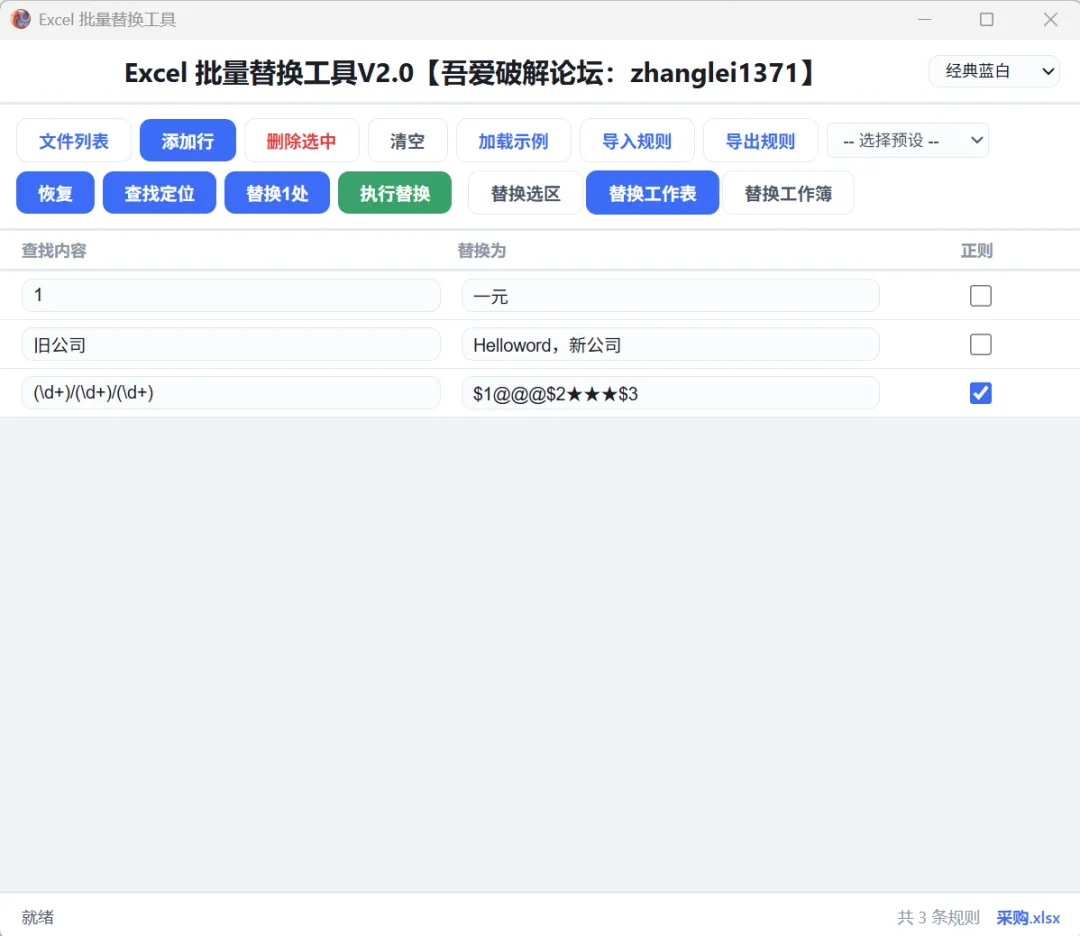Click the 查找内容 column header
The image size is (1080, 936).
pos(54,251)
